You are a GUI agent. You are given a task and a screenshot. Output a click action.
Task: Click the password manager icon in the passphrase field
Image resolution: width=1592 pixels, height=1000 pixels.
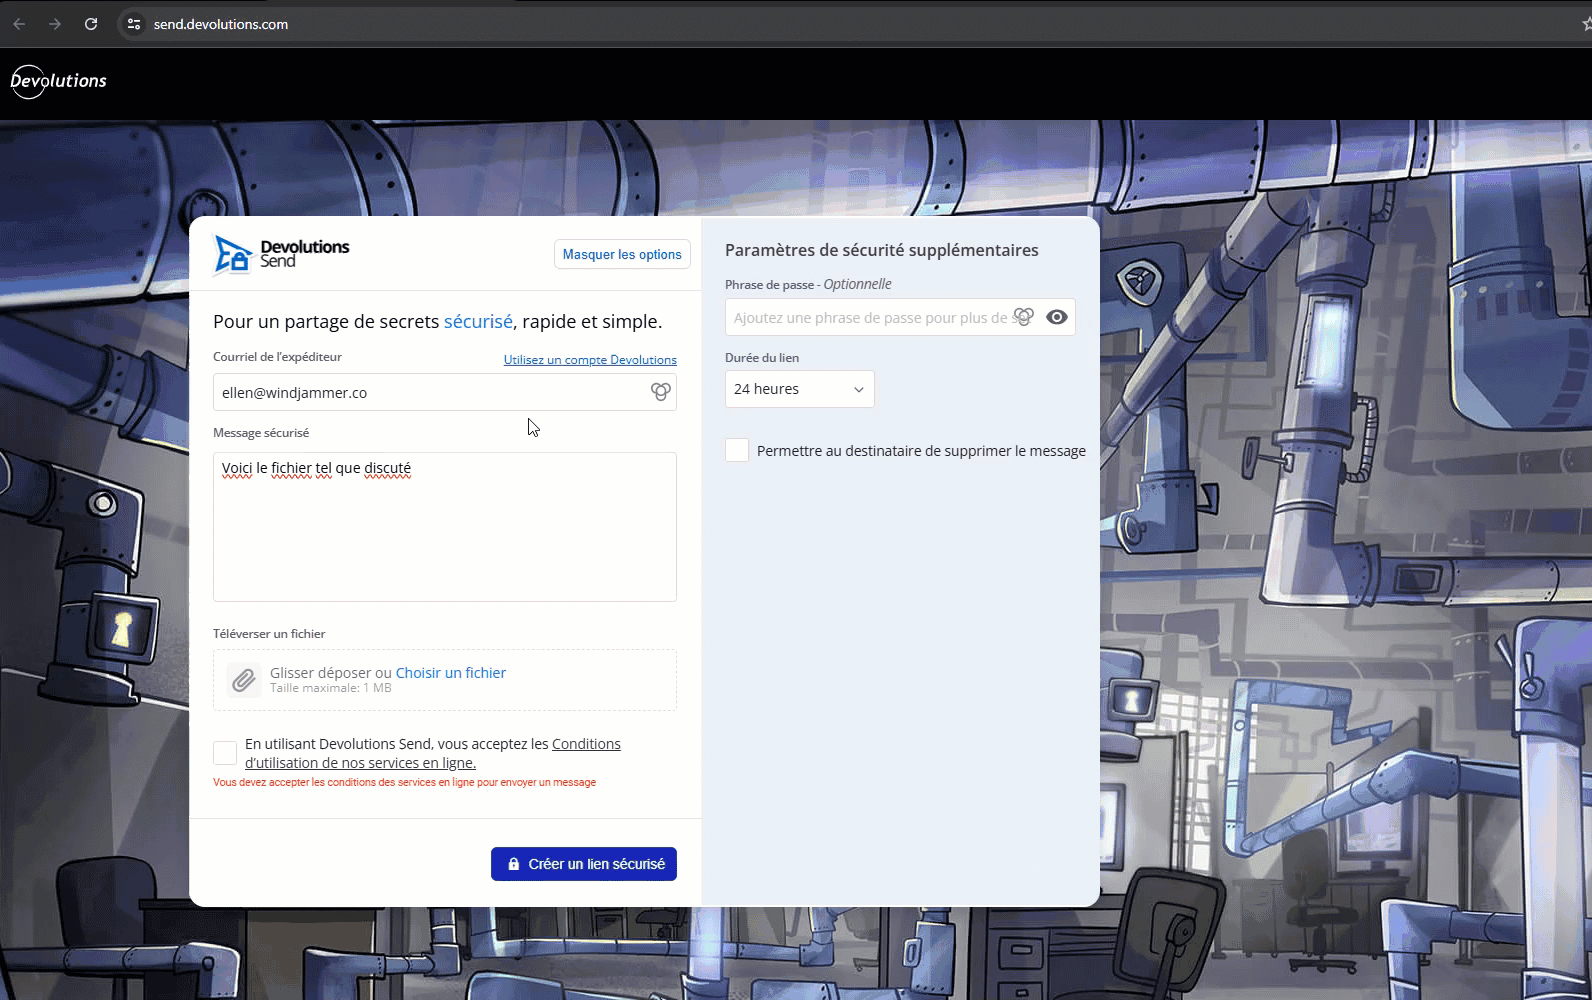click(x=1023, y=317)
